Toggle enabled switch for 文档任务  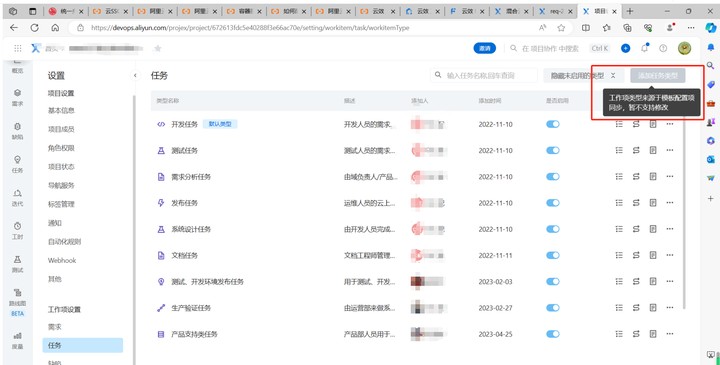point(553,255)
